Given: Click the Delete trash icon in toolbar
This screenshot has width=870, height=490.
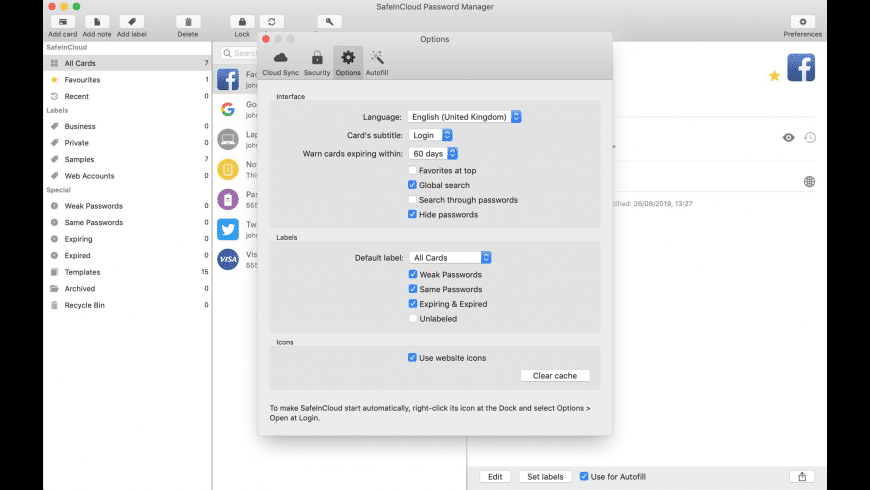Looking at the screenshot, I should (x=188, y=22).
